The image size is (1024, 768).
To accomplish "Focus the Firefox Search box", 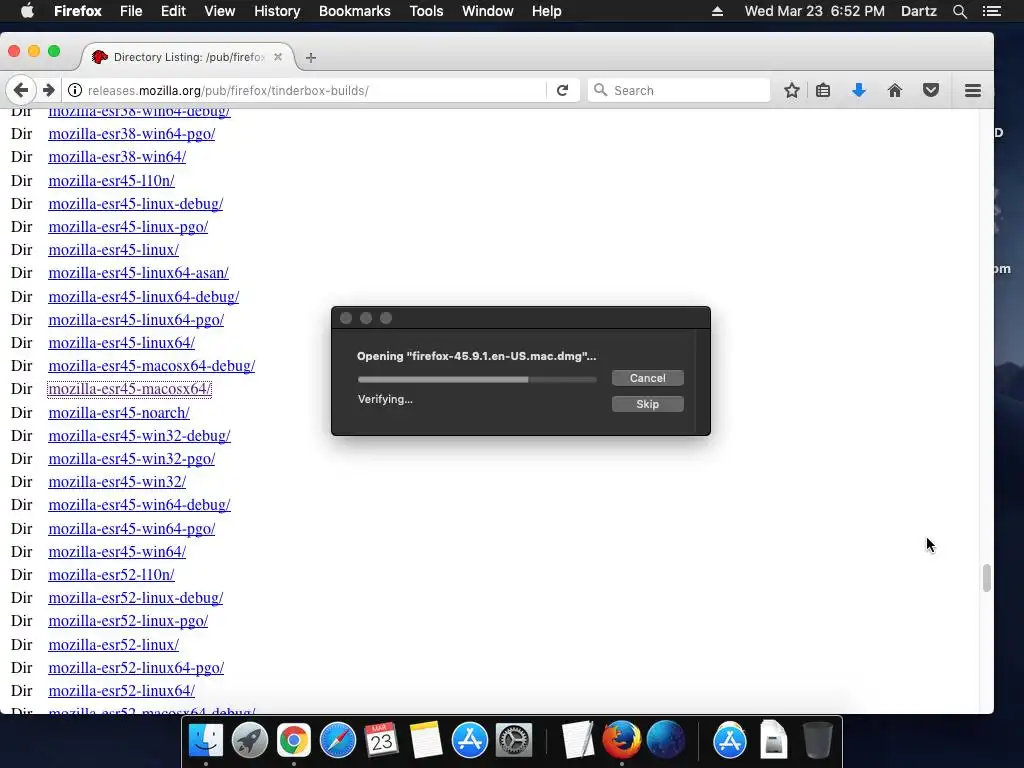I will tap(679, 90).
